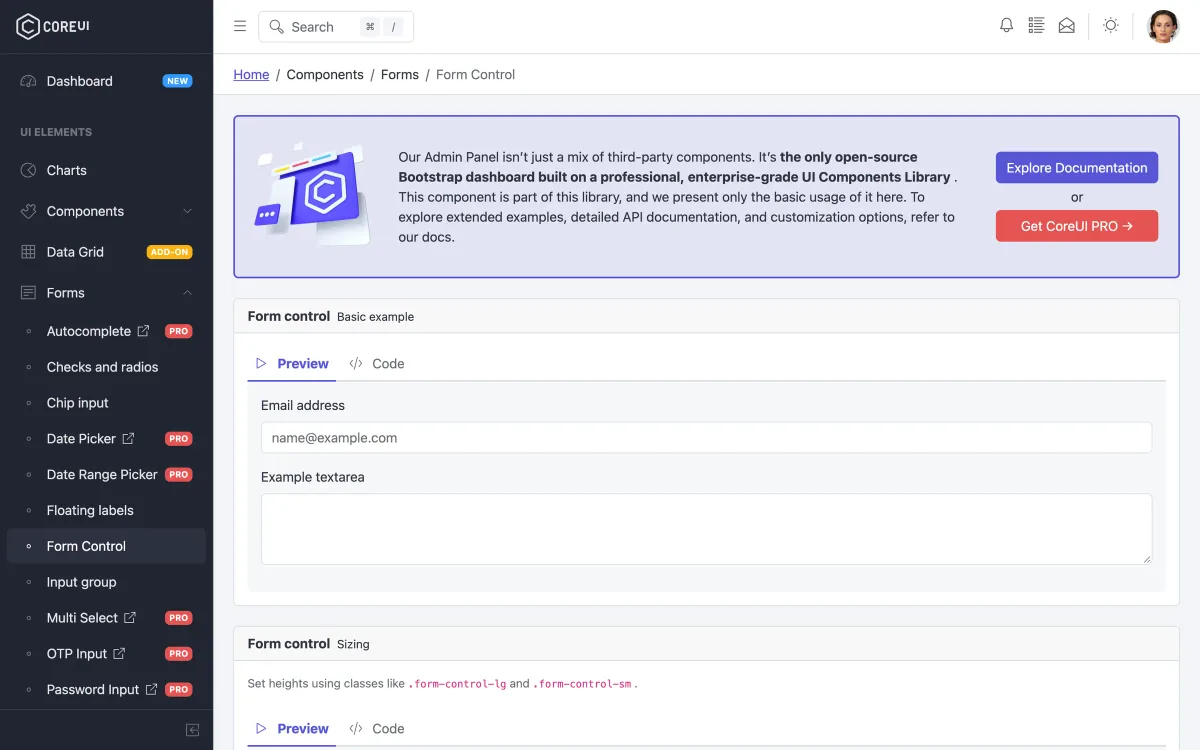
Task: Open Data Grid in the sidebar
Action: 106,252
